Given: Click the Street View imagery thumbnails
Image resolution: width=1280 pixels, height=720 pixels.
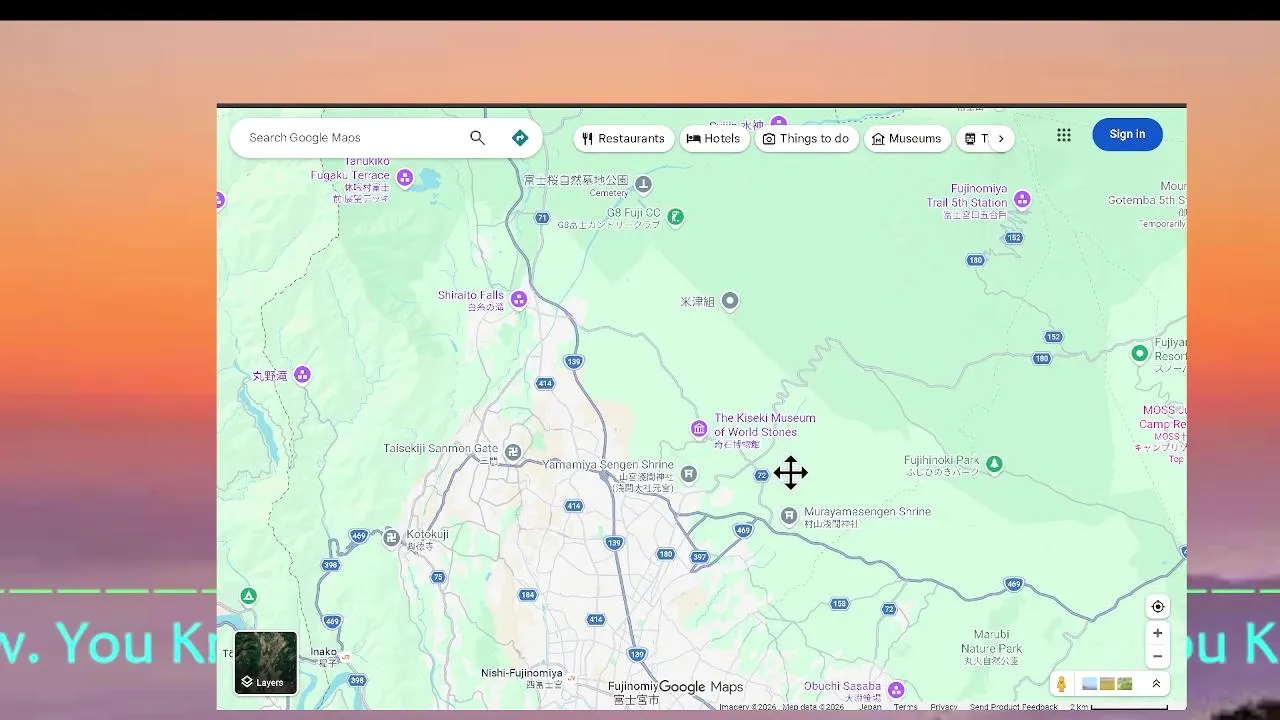Looking at the screenshot, I should (x=1107, y=684).
